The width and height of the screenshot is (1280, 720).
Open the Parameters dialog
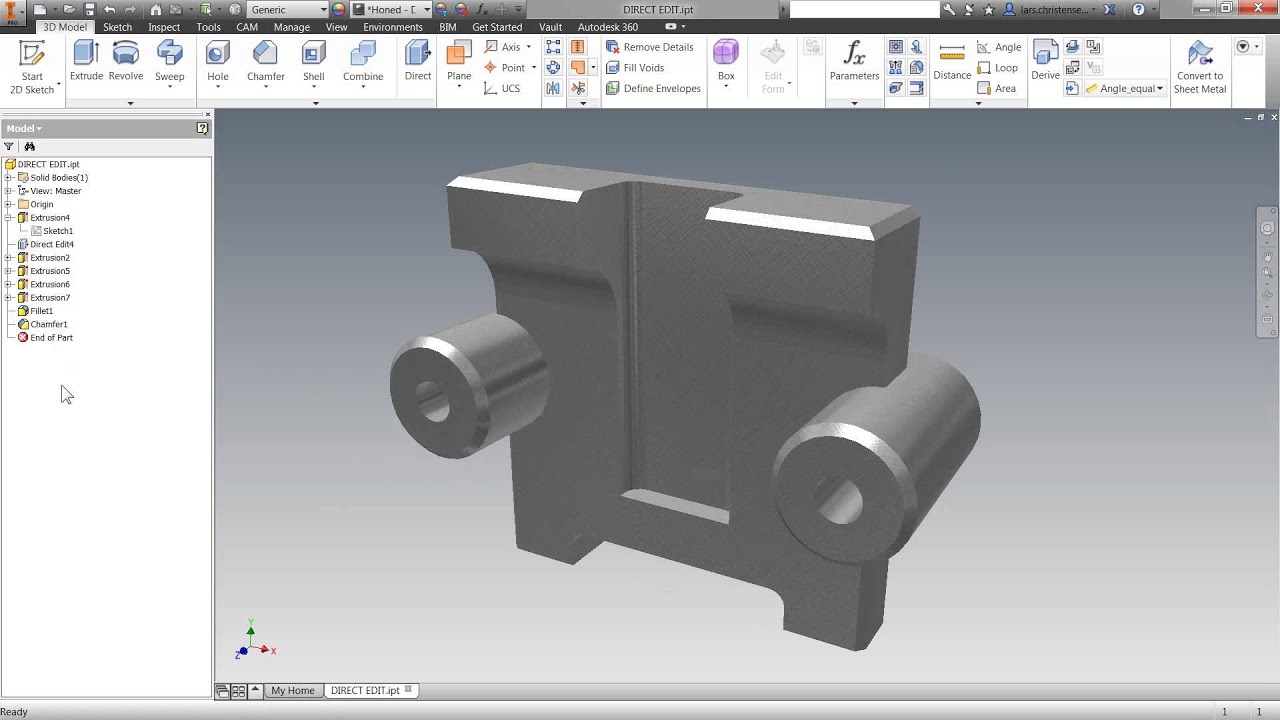point(854,62)
